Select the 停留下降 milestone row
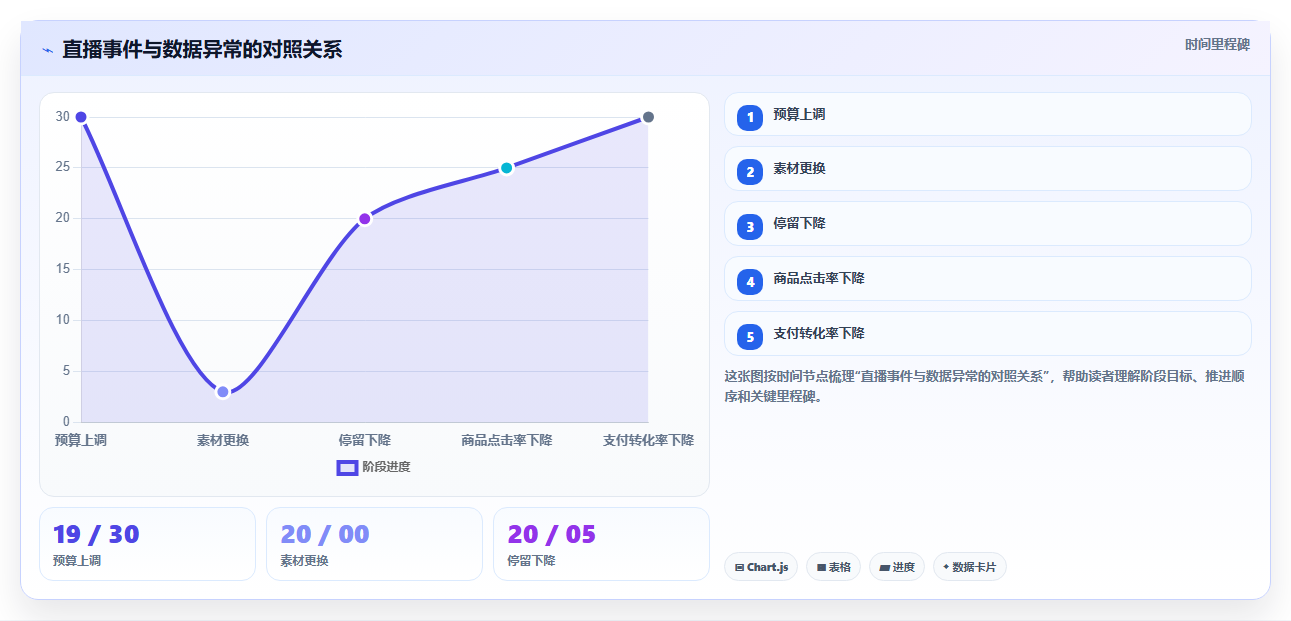Image resolution: width=1291 pixels, height=621 pixels. coord(988,224)
